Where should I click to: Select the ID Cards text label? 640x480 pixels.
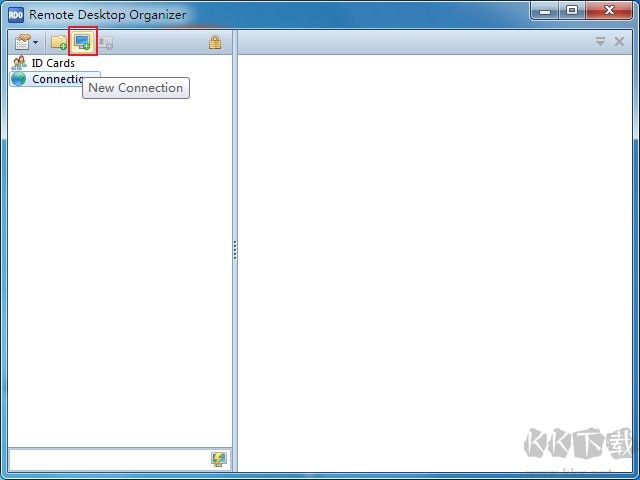coord(53,63)
